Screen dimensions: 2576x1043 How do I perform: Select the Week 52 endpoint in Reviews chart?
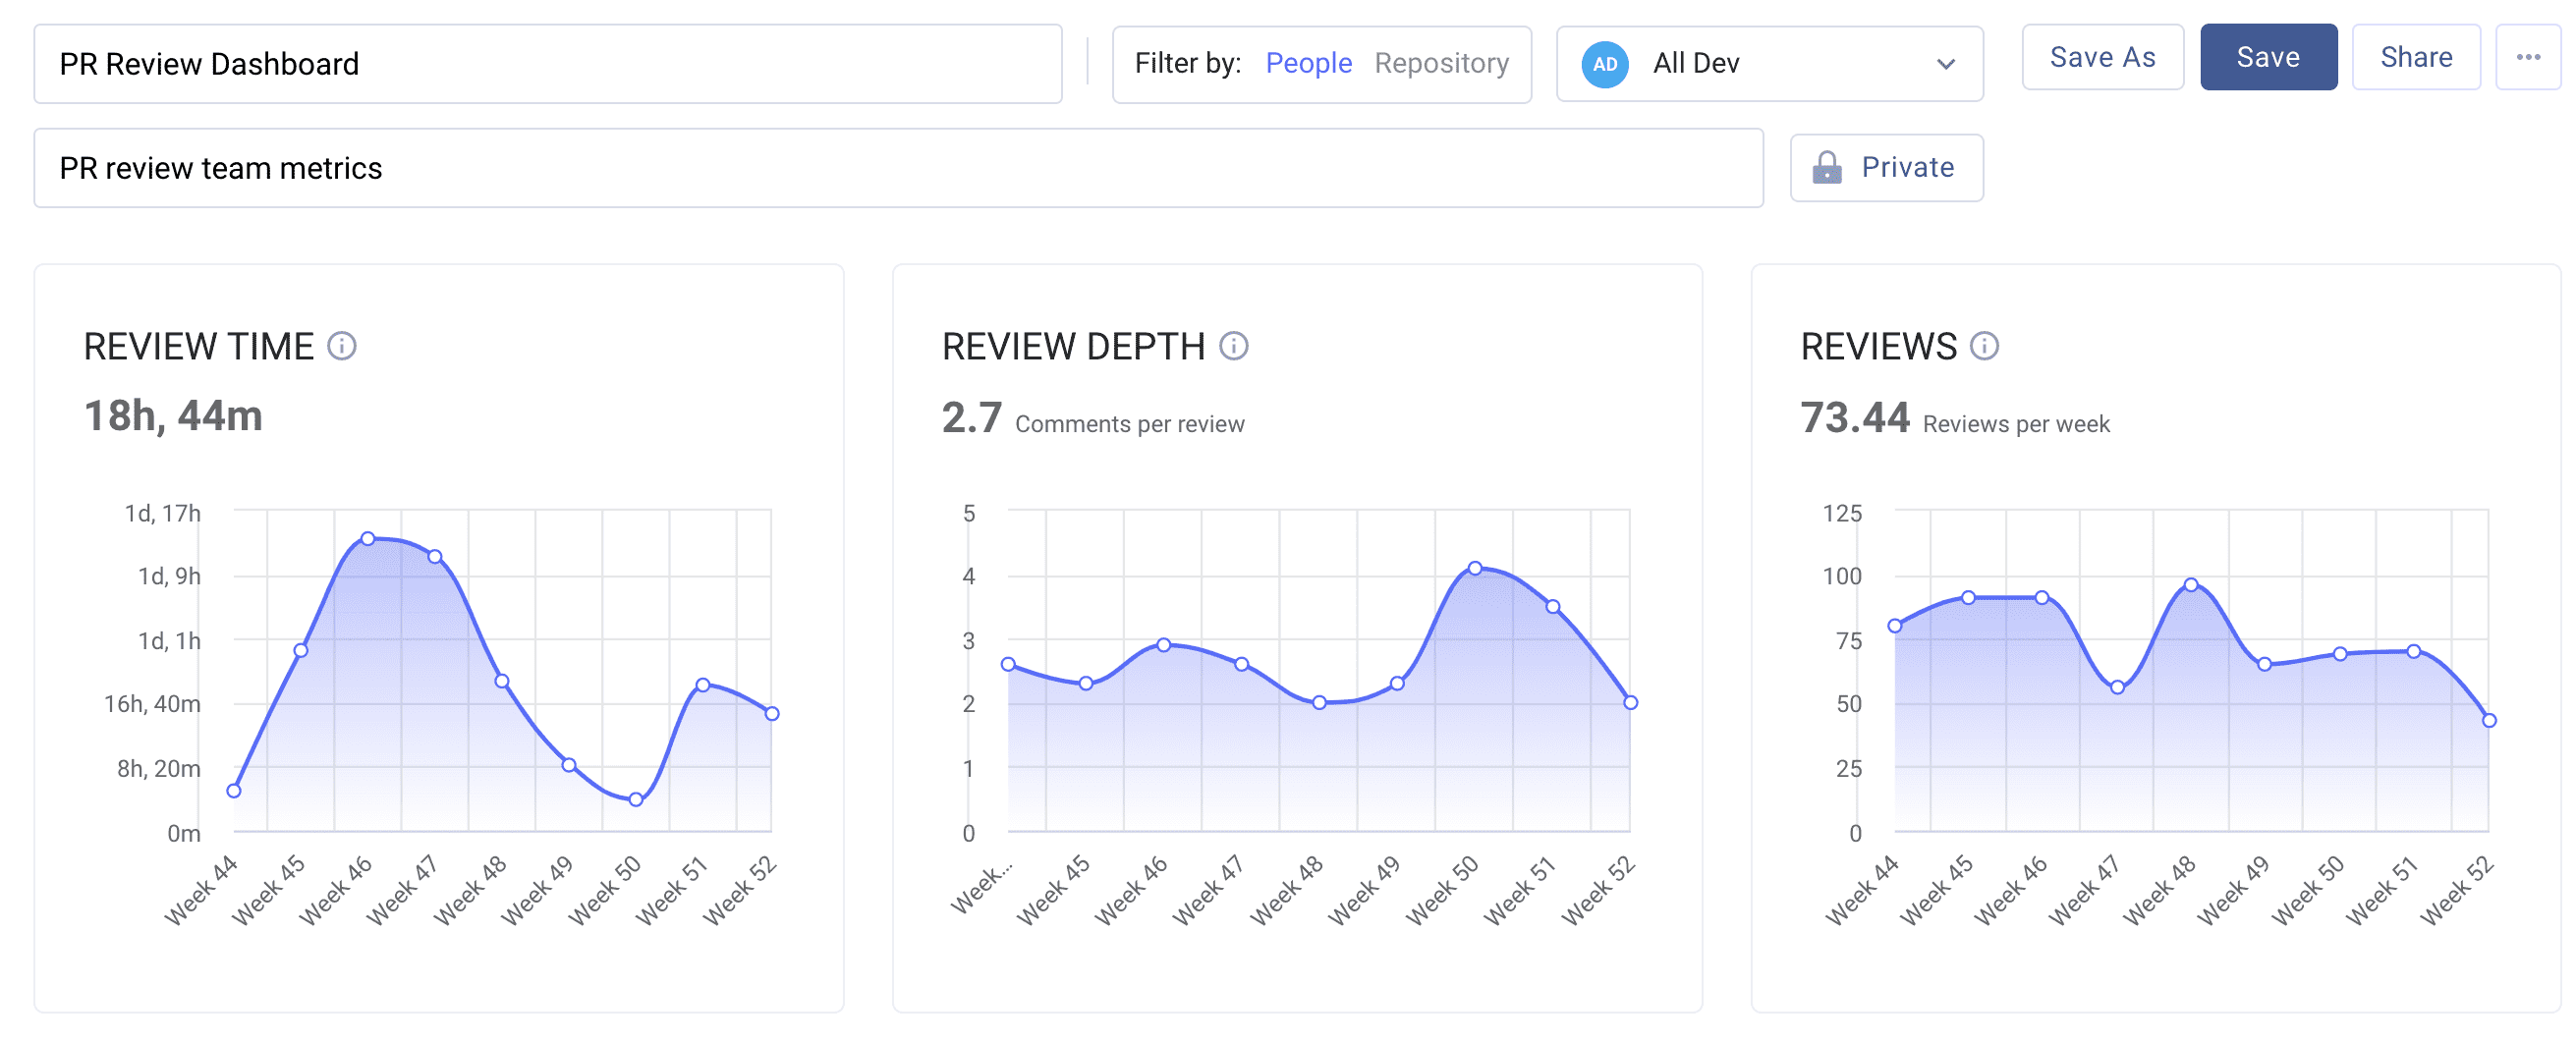[x=2489, y=720]
